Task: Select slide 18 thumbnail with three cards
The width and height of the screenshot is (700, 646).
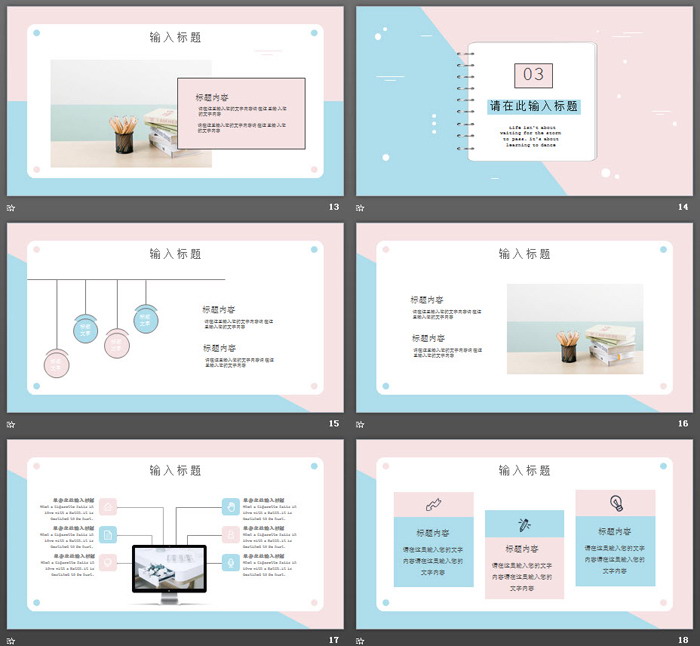Action: (x=524, y=534)
